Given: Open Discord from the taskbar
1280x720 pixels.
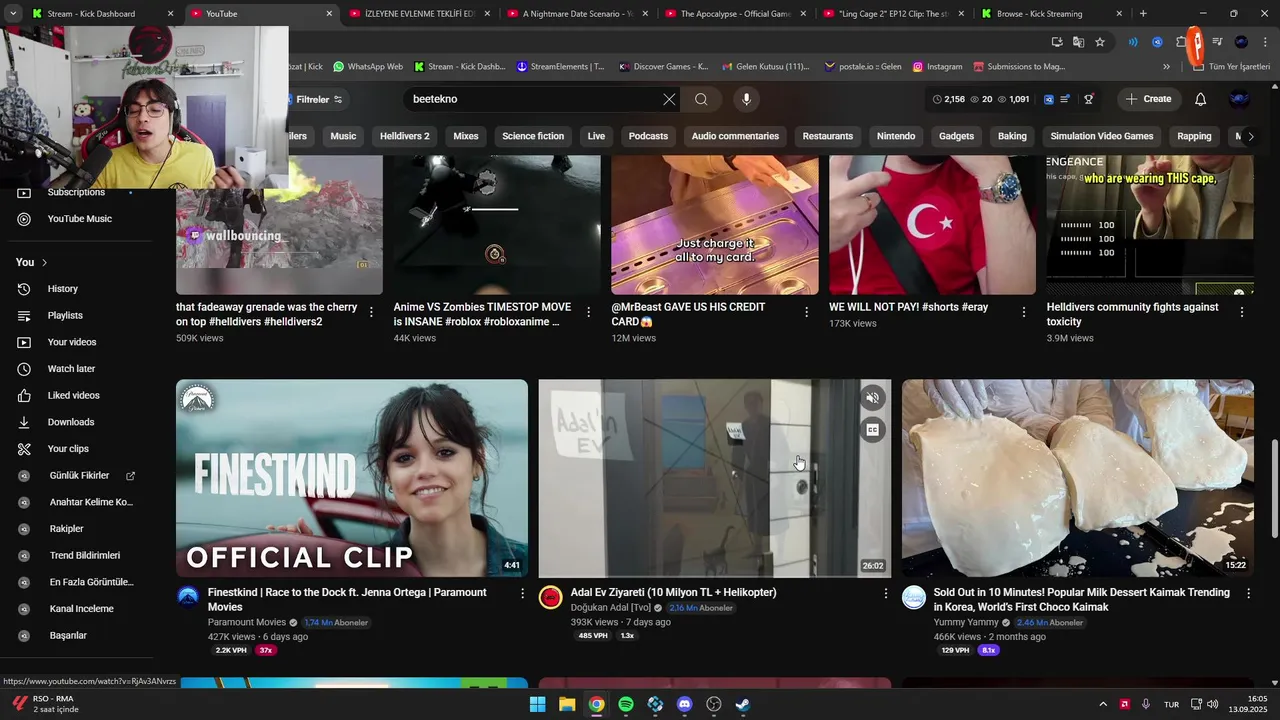Looking at the screenshot, I should [x=684, y=704].
